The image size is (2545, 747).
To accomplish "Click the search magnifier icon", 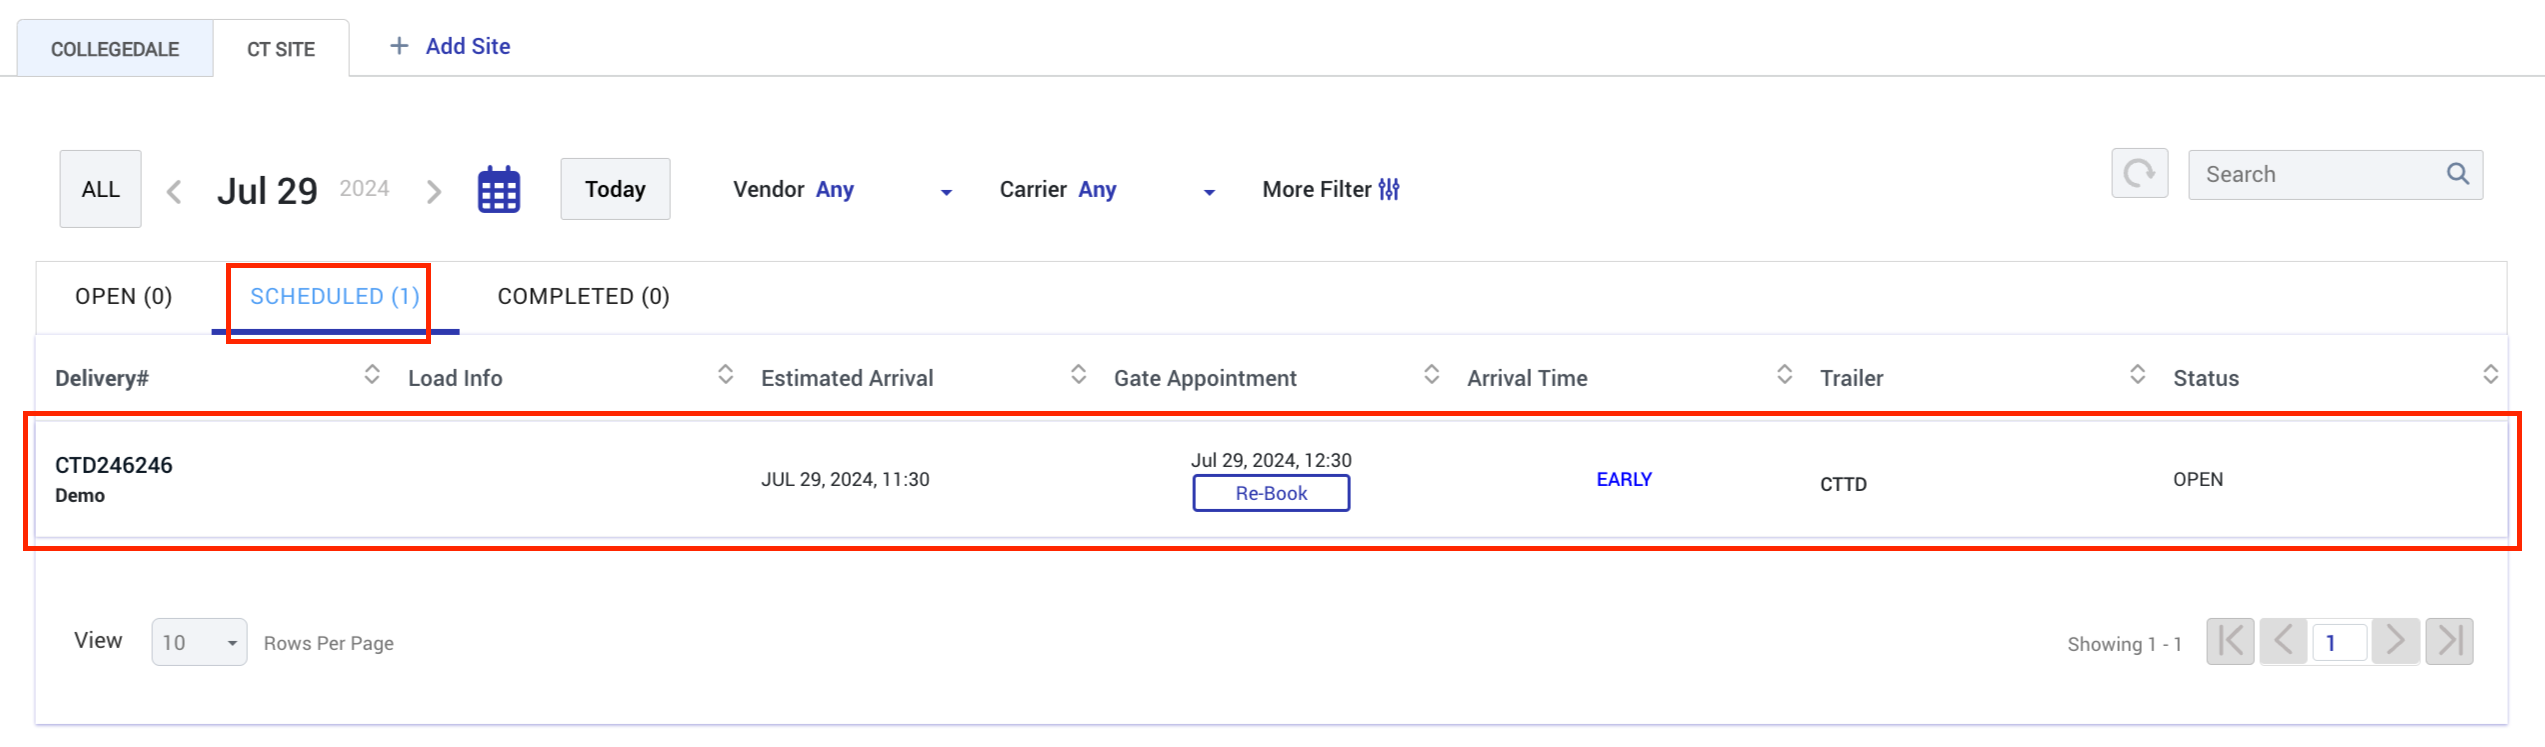I will pyautogui.click(x=2457, y=174).
